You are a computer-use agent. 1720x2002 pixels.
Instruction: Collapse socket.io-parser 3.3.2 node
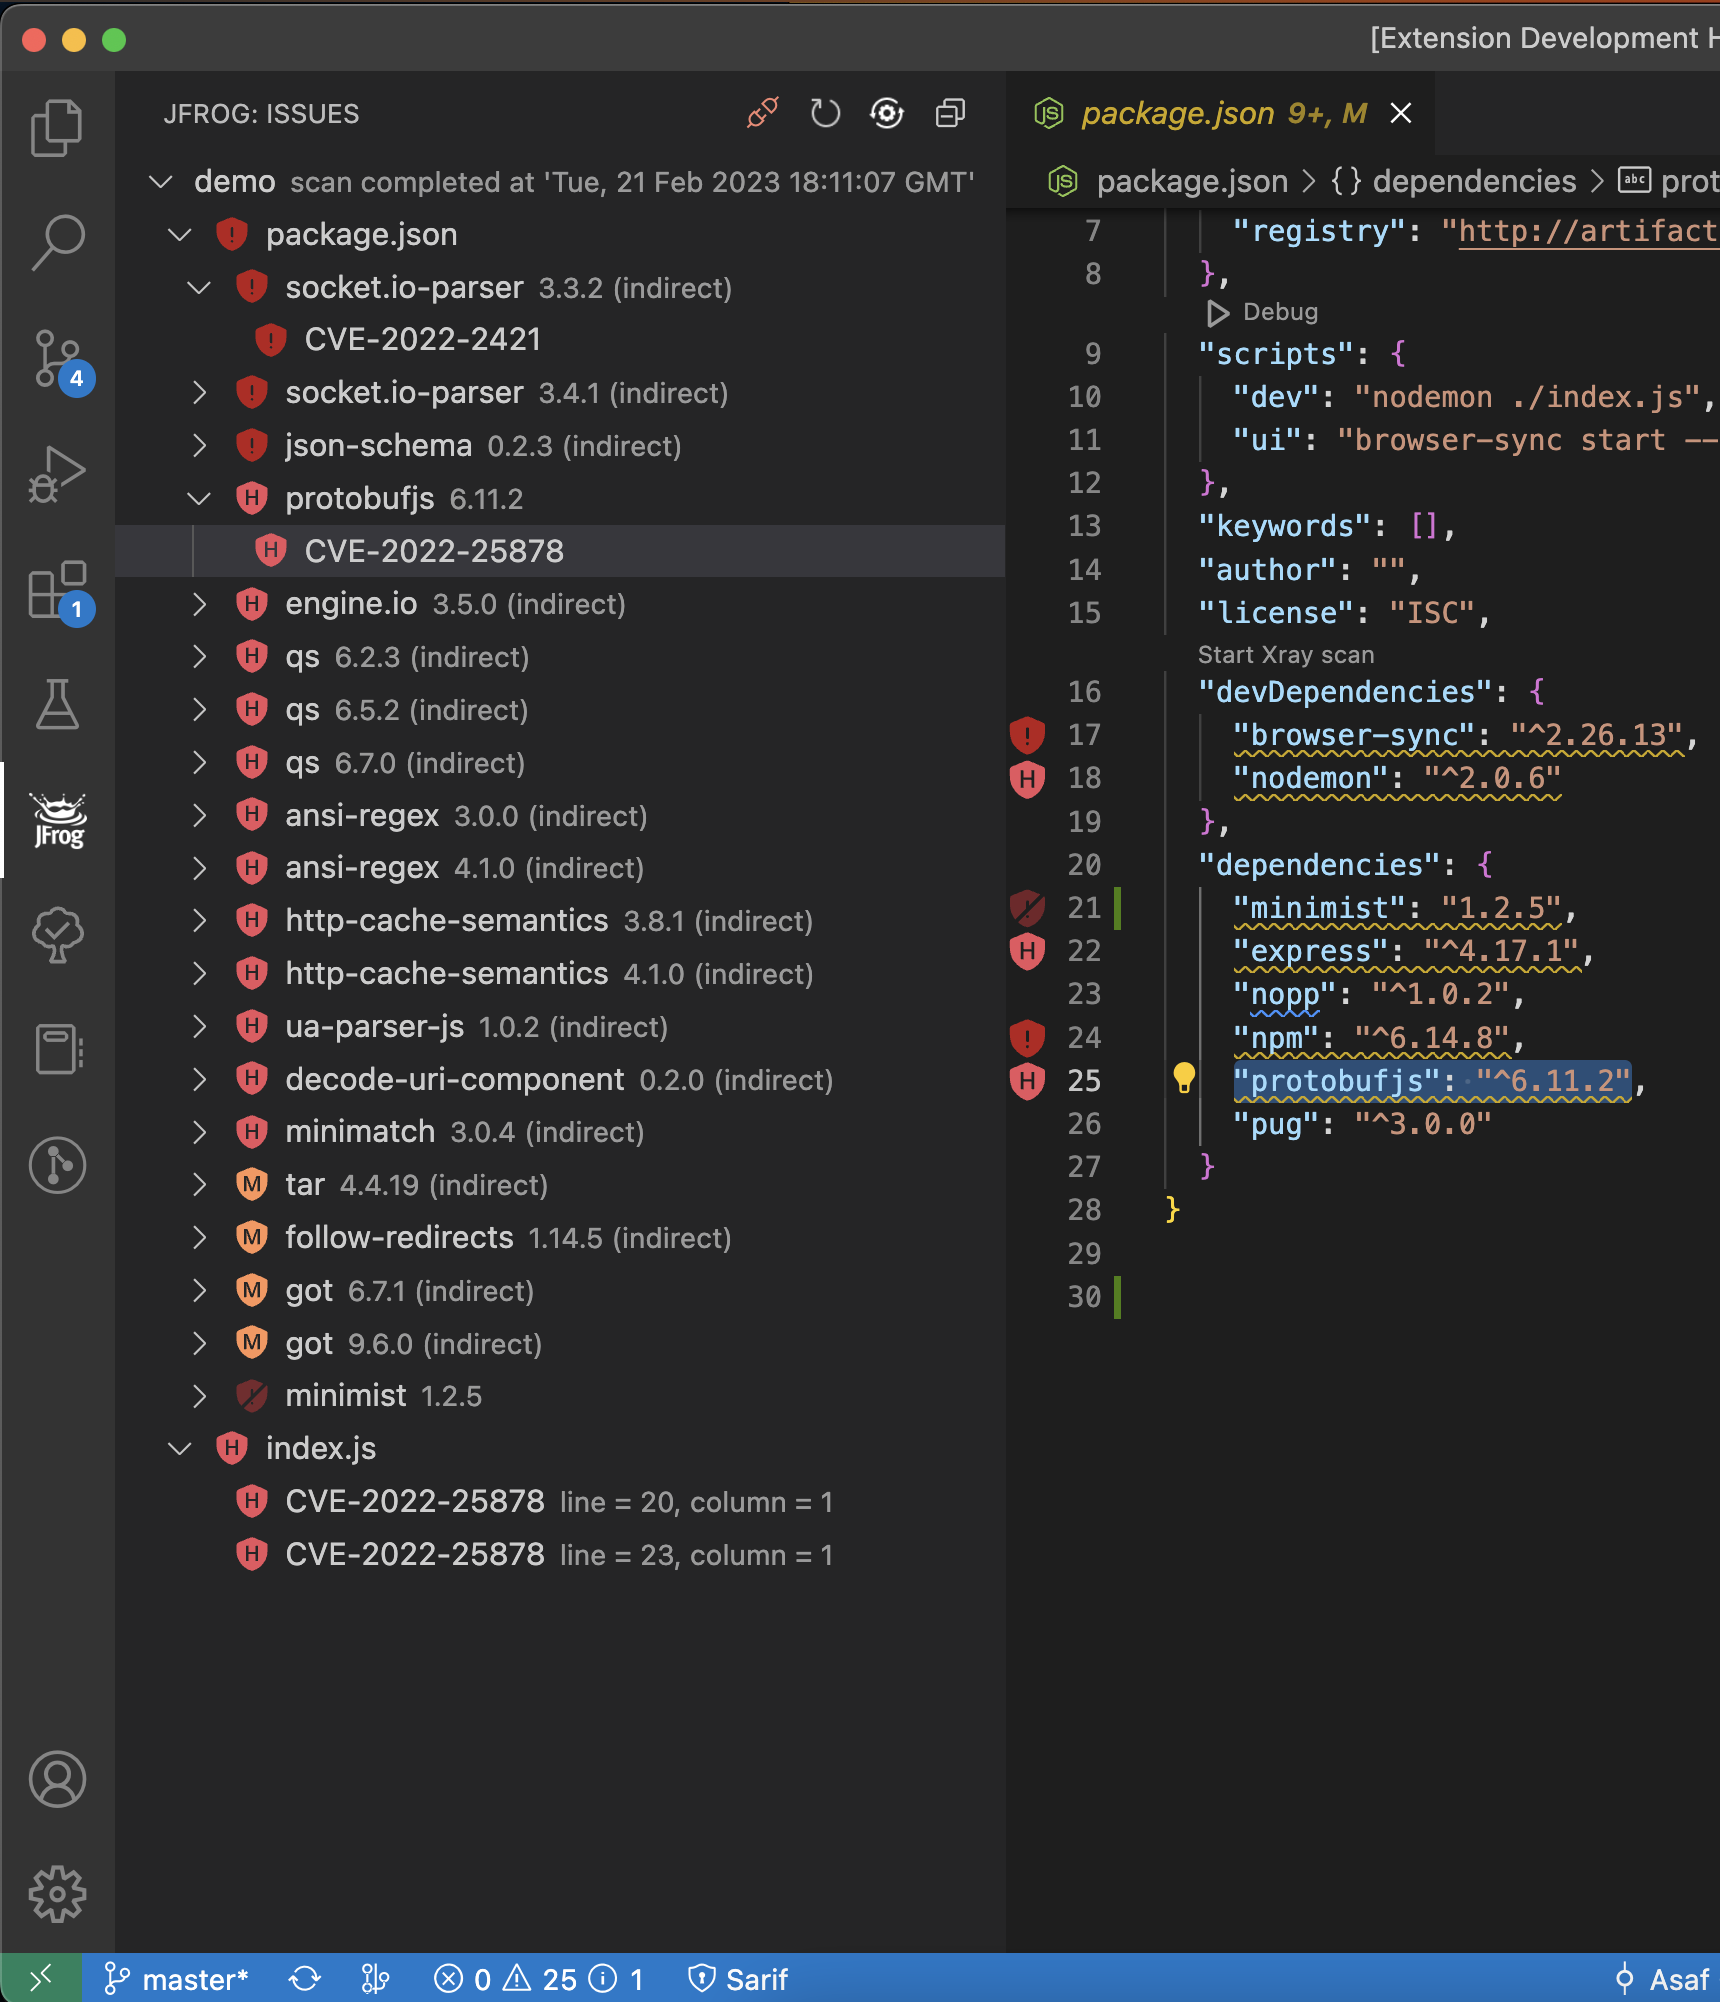pos(200,288)
